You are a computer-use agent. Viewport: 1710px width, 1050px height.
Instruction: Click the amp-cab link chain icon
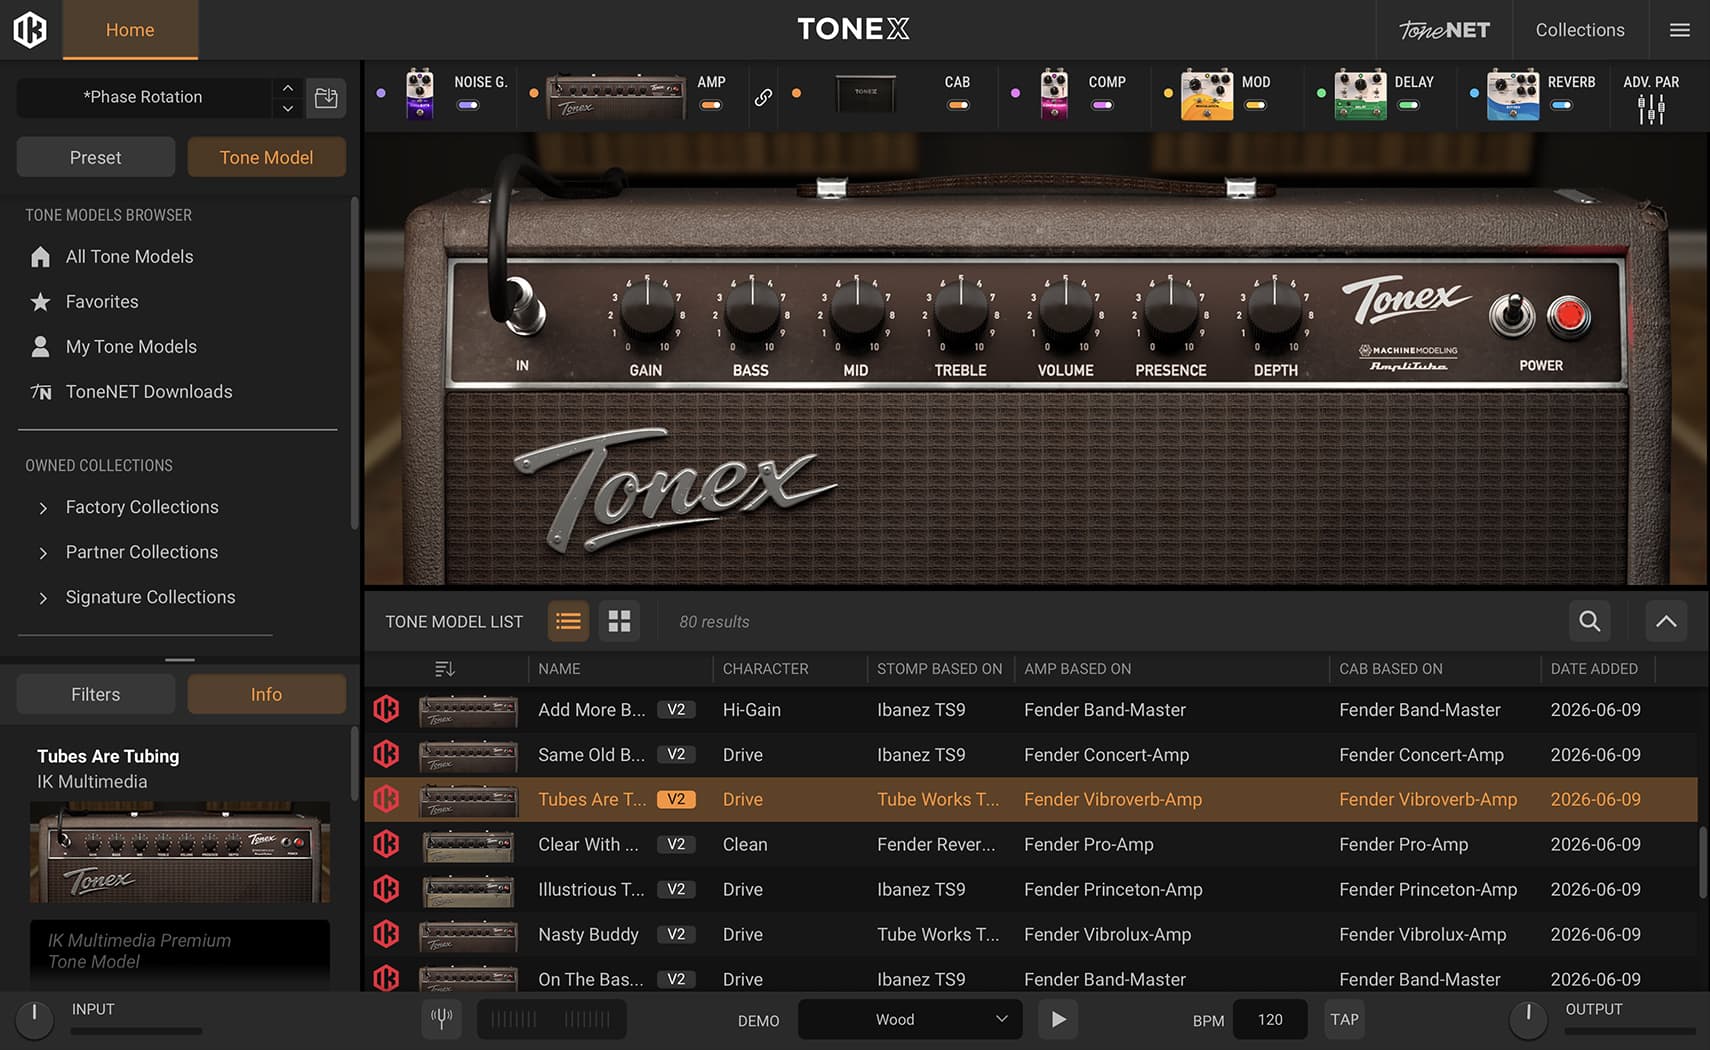click(x=763, y=97)
